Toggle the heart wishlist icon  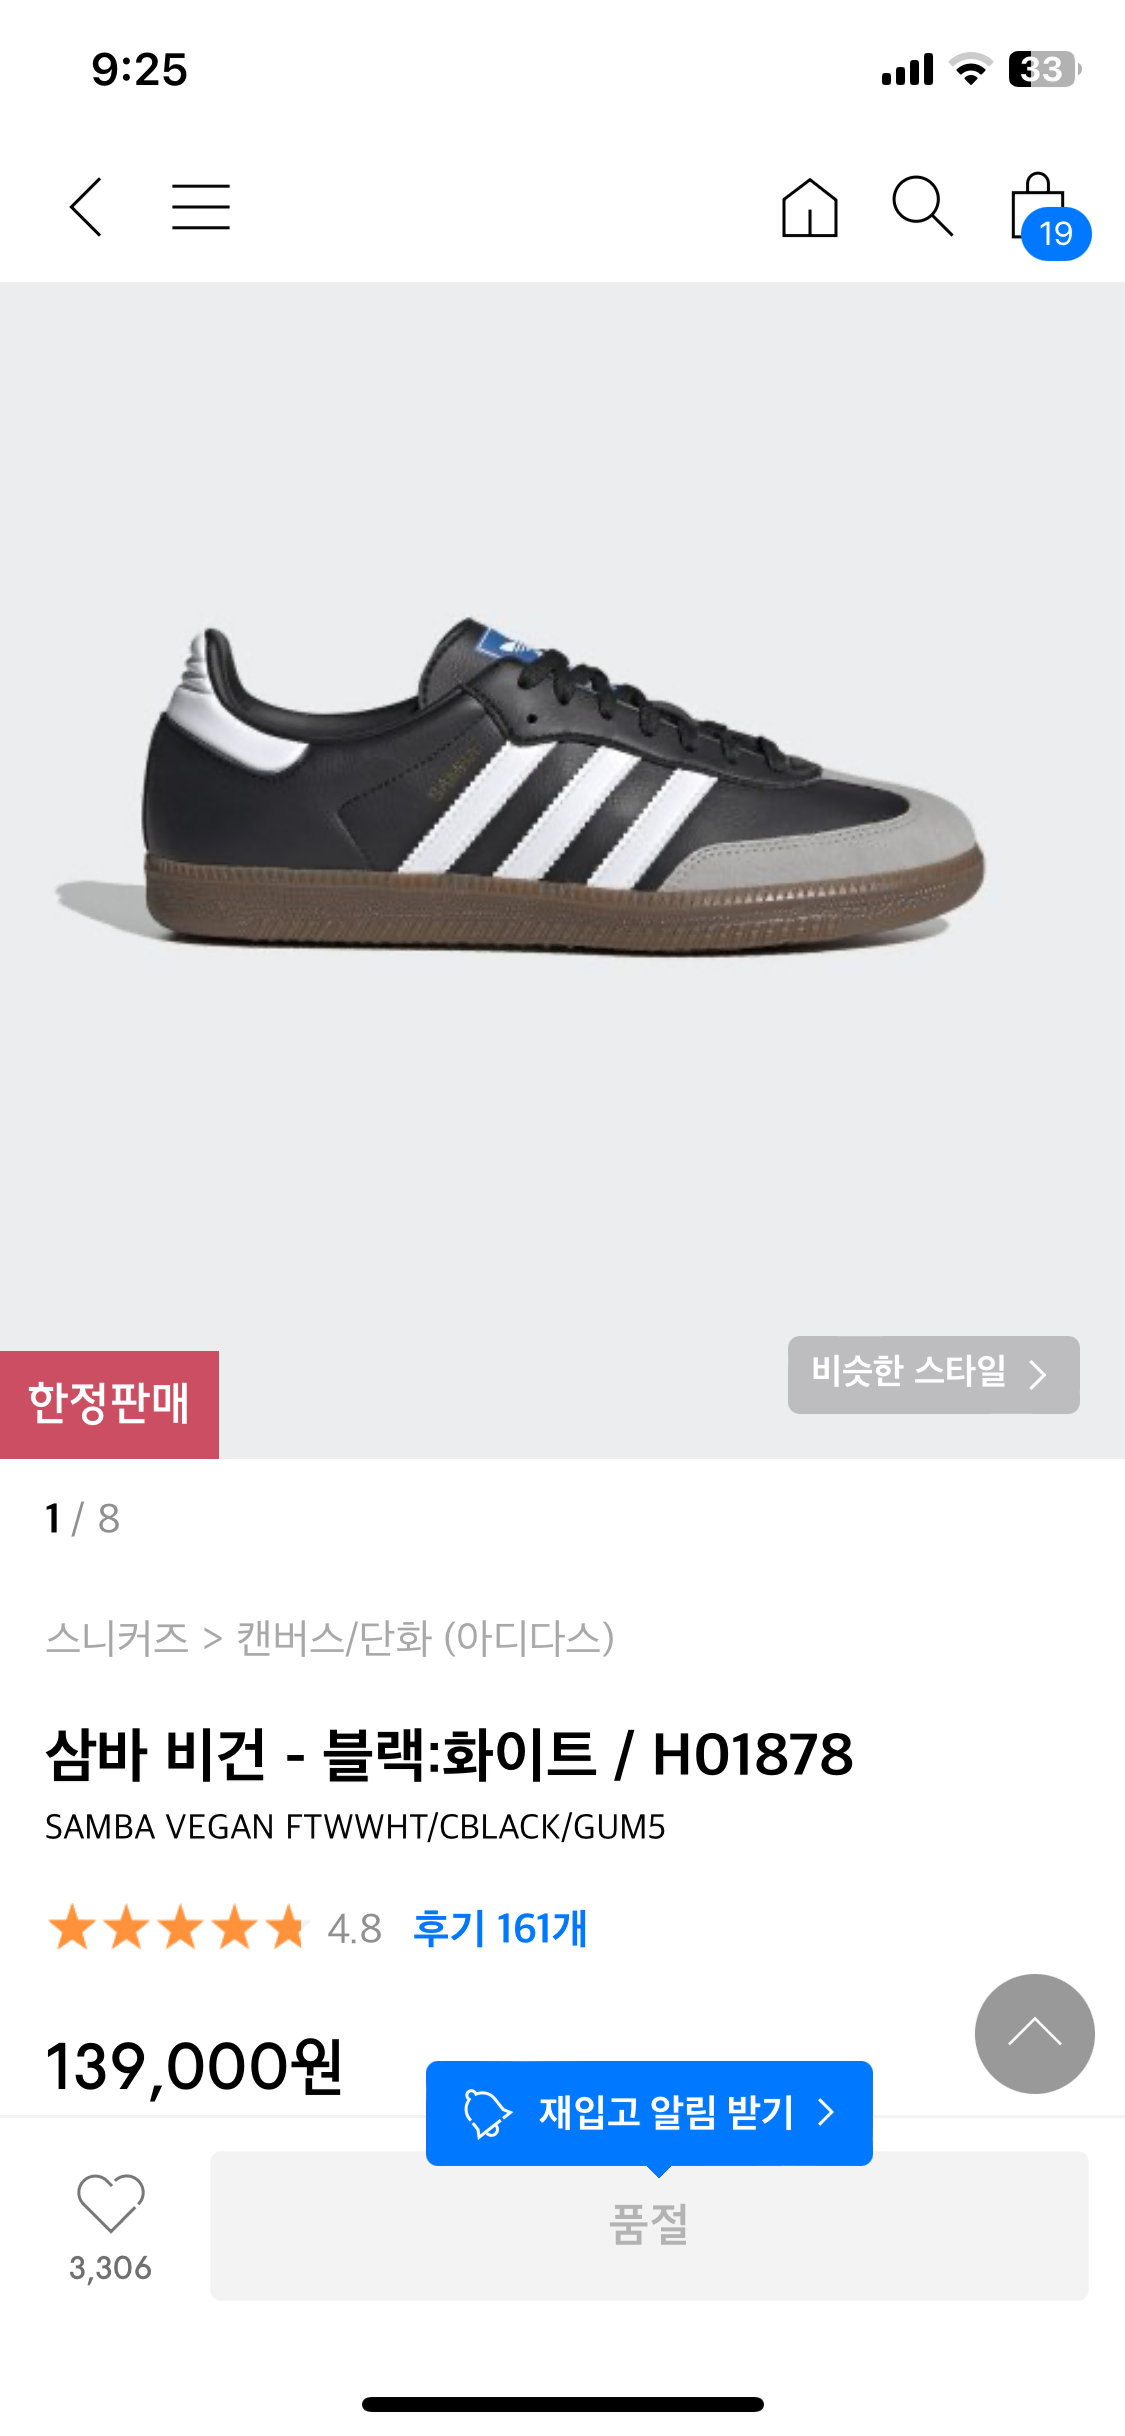(x=110, y=2203)
